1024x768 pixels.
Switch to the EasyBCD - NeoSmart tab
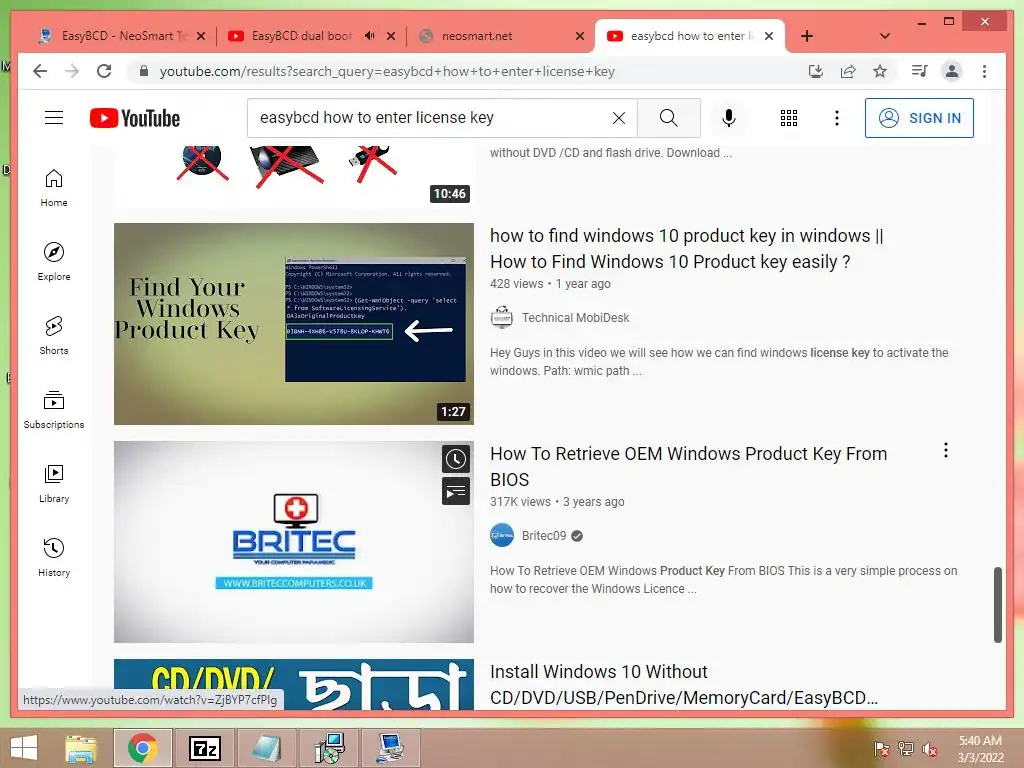click(121, 36)
